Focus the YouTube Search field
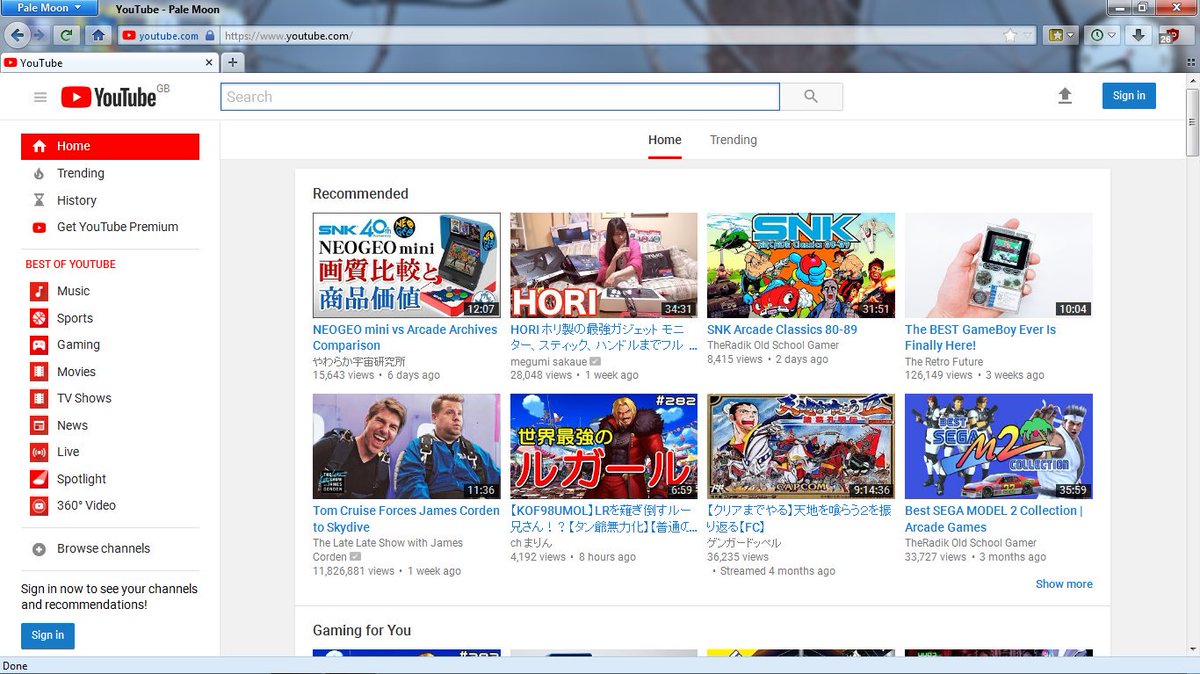Image resolution: width=1200 pixels, height=674 pixels. [x=500, y=97]
